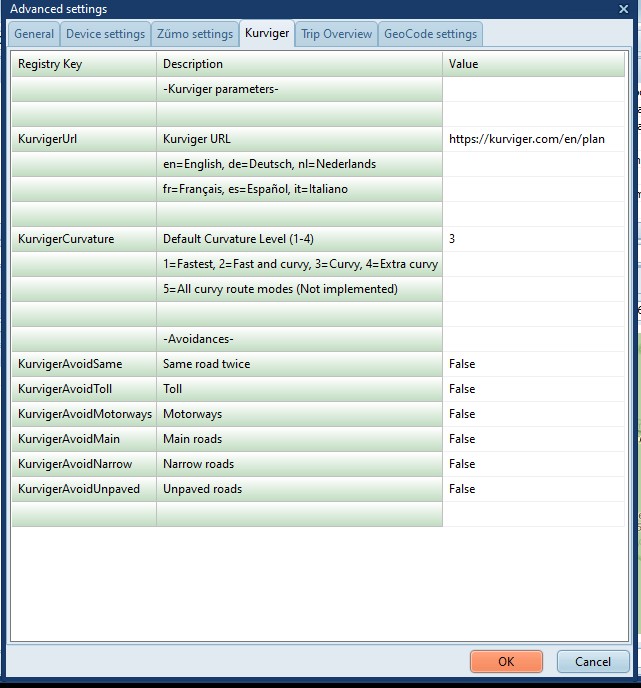Open the Device settings tab

click(105, 34)
